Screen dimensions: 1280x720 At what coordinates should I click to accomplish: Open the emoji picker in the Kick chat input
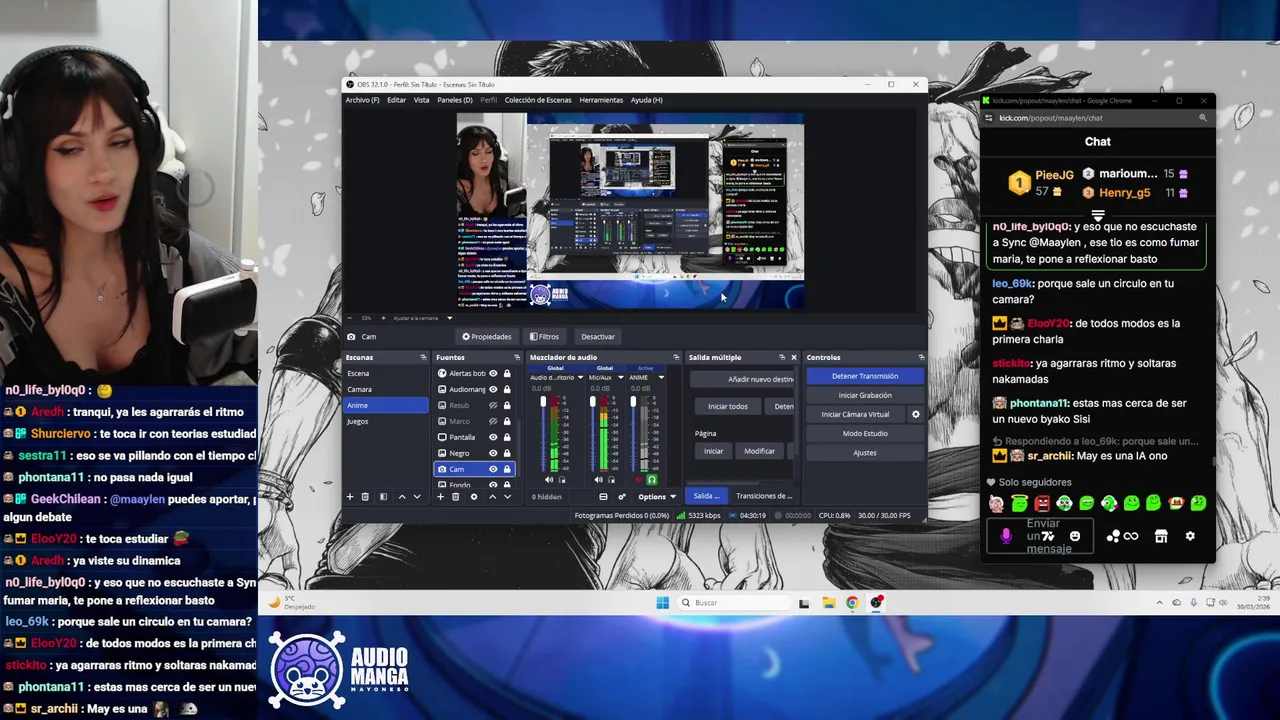point(1075,536)
